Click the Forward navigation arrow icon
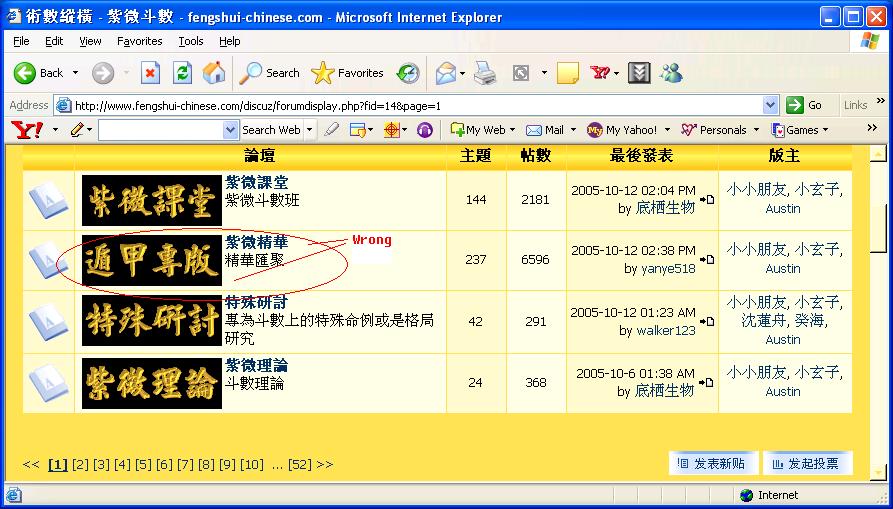The width and height of the screenshot is (893, 509). [x=103, y=73]
